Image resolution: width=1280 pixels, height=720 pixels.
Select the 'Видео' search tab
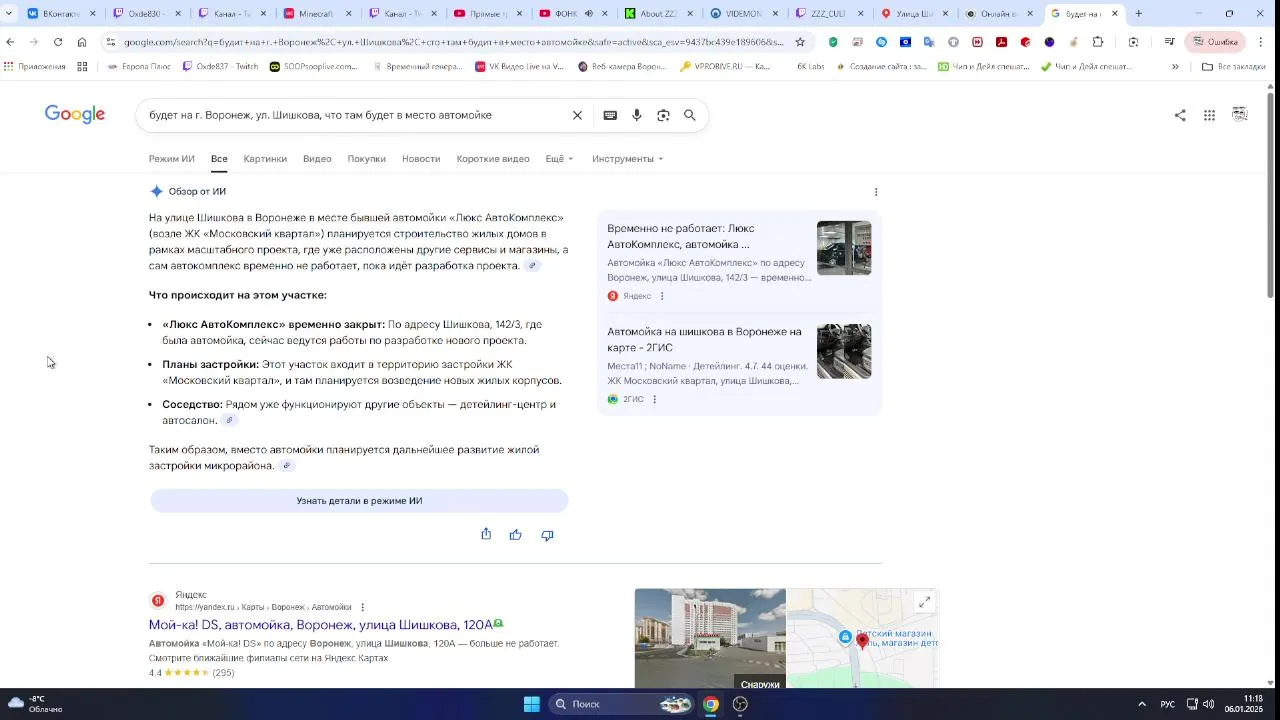tap(317, 159)
